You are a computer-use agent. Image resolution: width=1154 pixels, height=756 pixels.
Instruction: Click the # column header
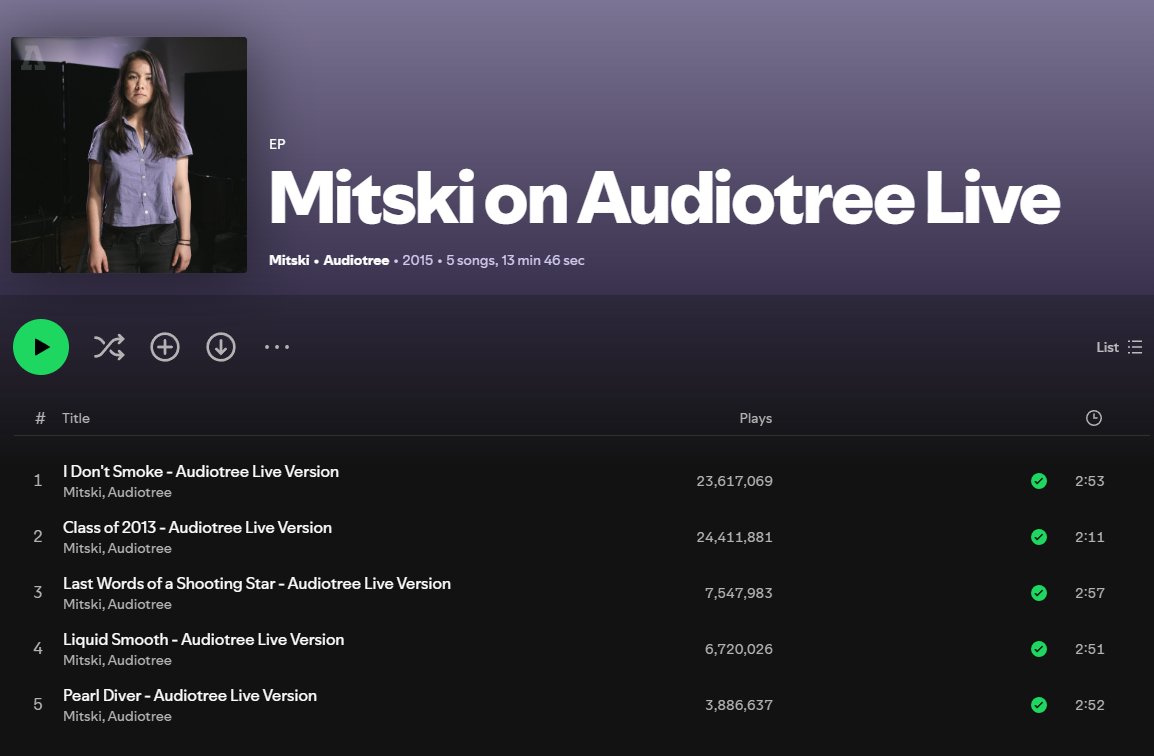click(40, 418)
